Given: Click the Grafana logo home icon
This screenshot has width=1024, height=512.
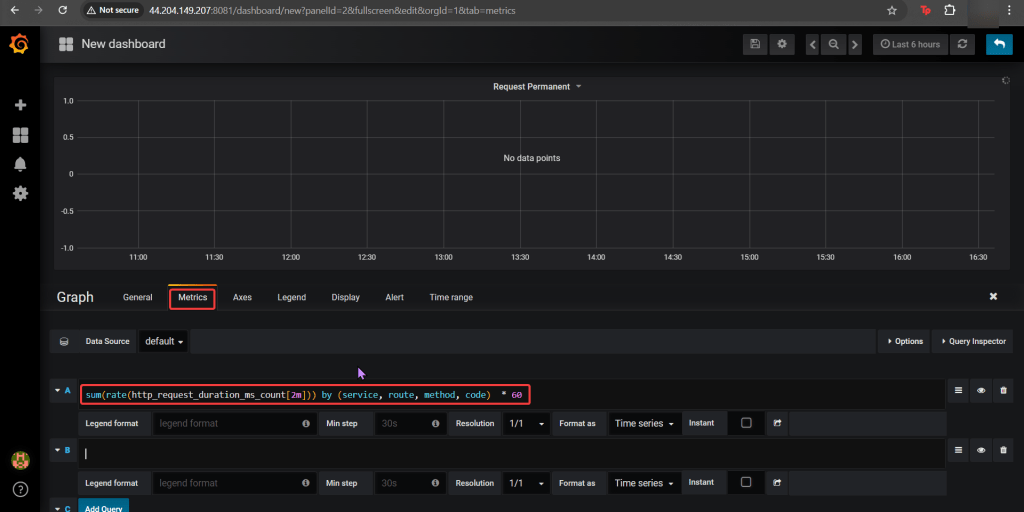Looking at the screenshot, I should (19, 44).
